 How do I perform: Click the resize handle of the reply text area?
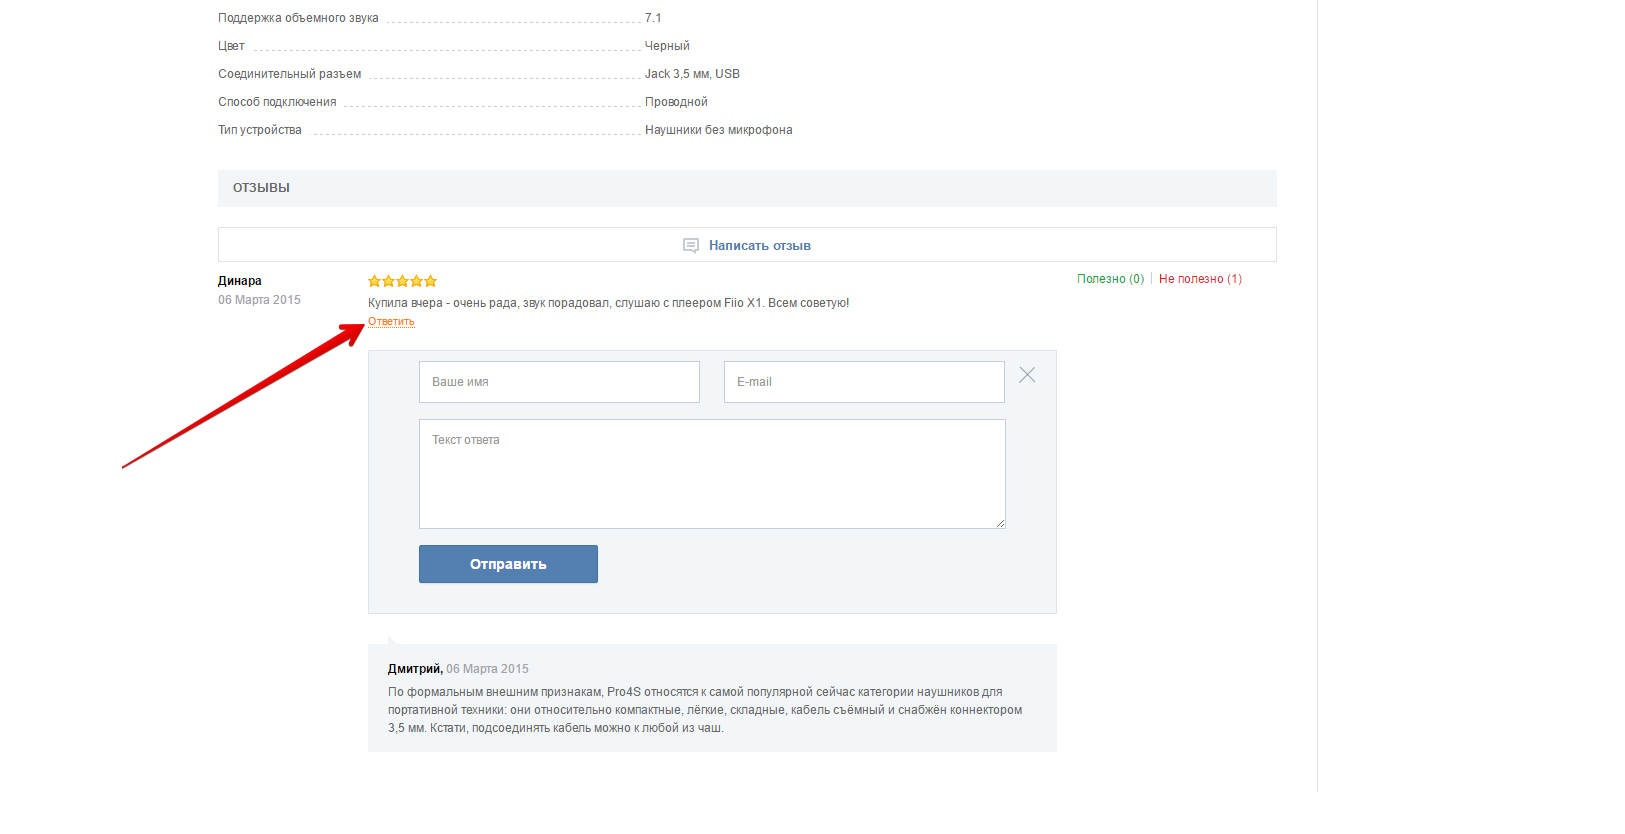click(999, 522)
